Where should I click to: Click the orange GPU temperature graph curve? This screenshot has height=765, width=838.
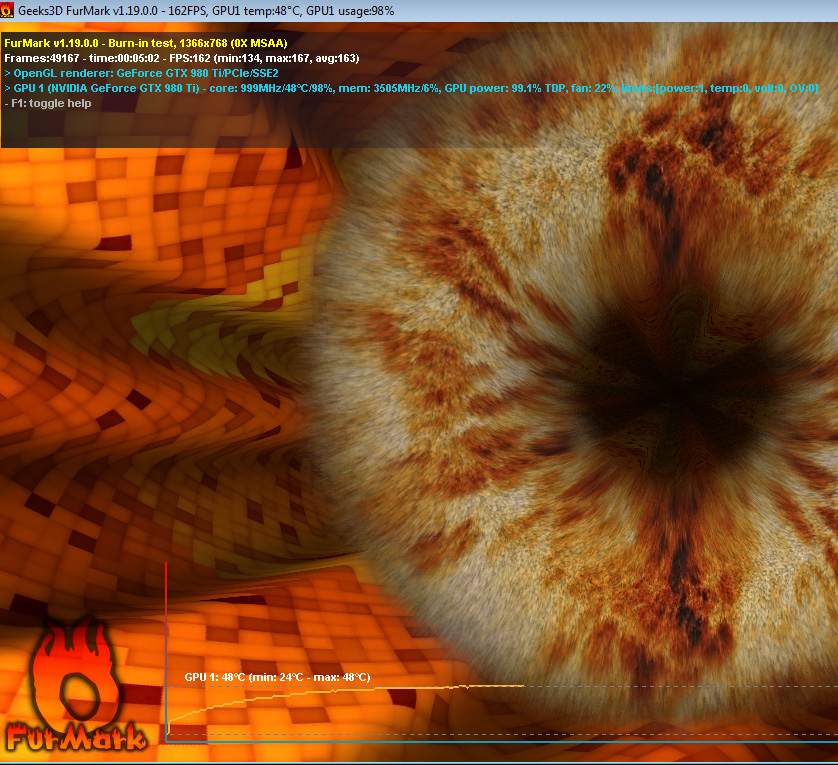coord(345,709)
